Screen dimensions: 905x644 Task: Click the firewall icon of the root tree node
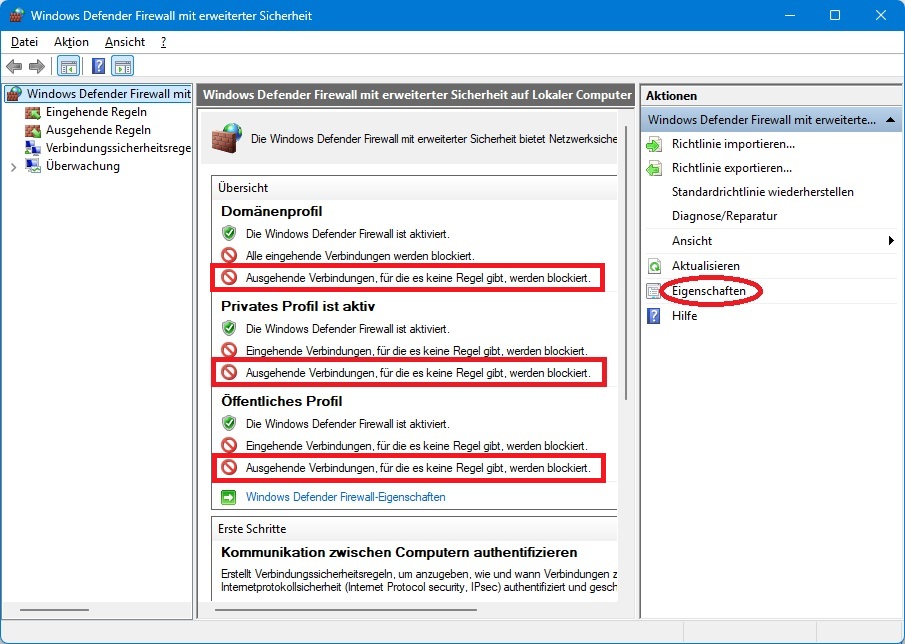[15, 93]
